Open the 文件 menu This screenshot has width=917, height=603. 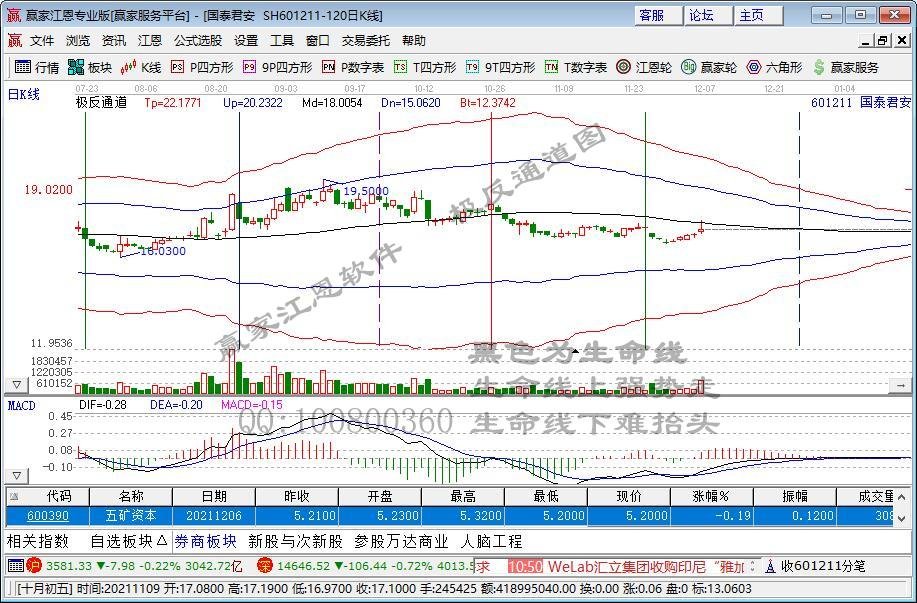click(x=42, y=40)
